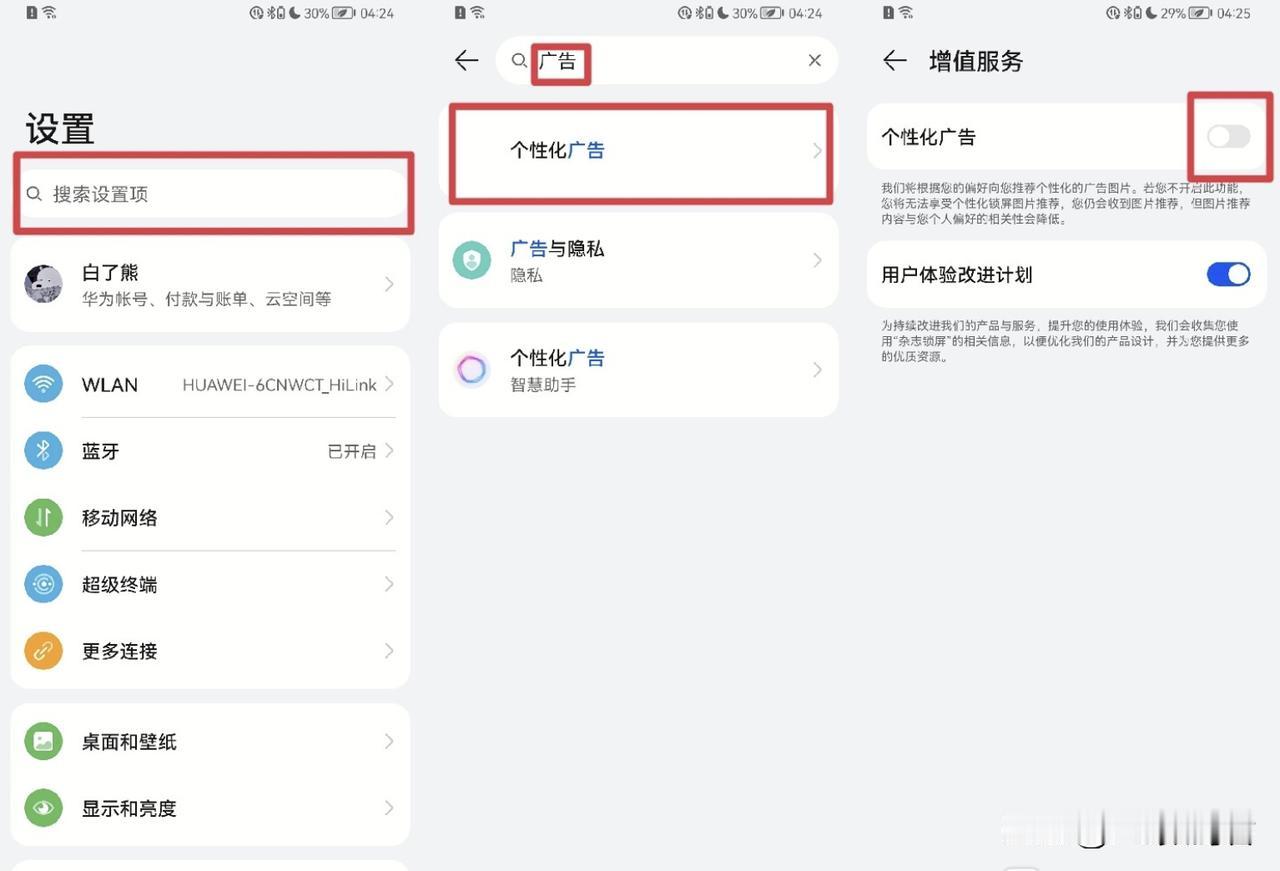Tap the blue Bluetooth icon
Viewport: 1280px width, 871px height.
(43, 451)
